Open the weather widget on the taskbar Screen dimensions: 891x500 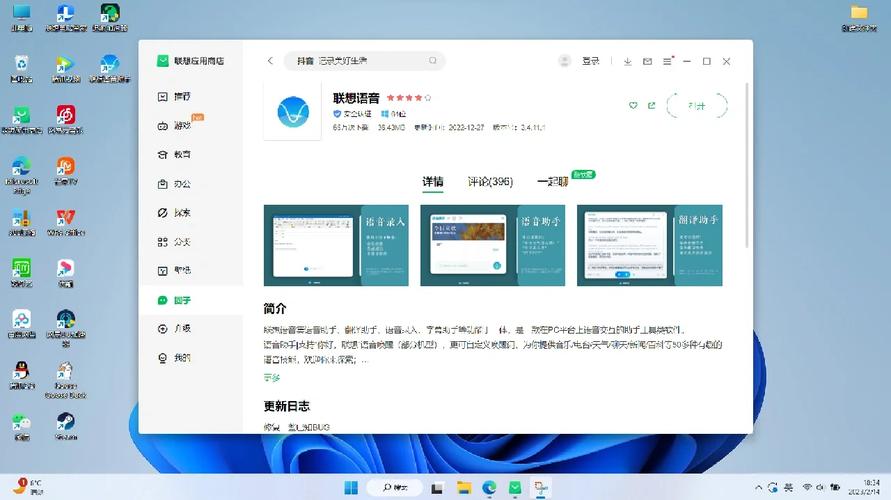[x=27, y=487]
